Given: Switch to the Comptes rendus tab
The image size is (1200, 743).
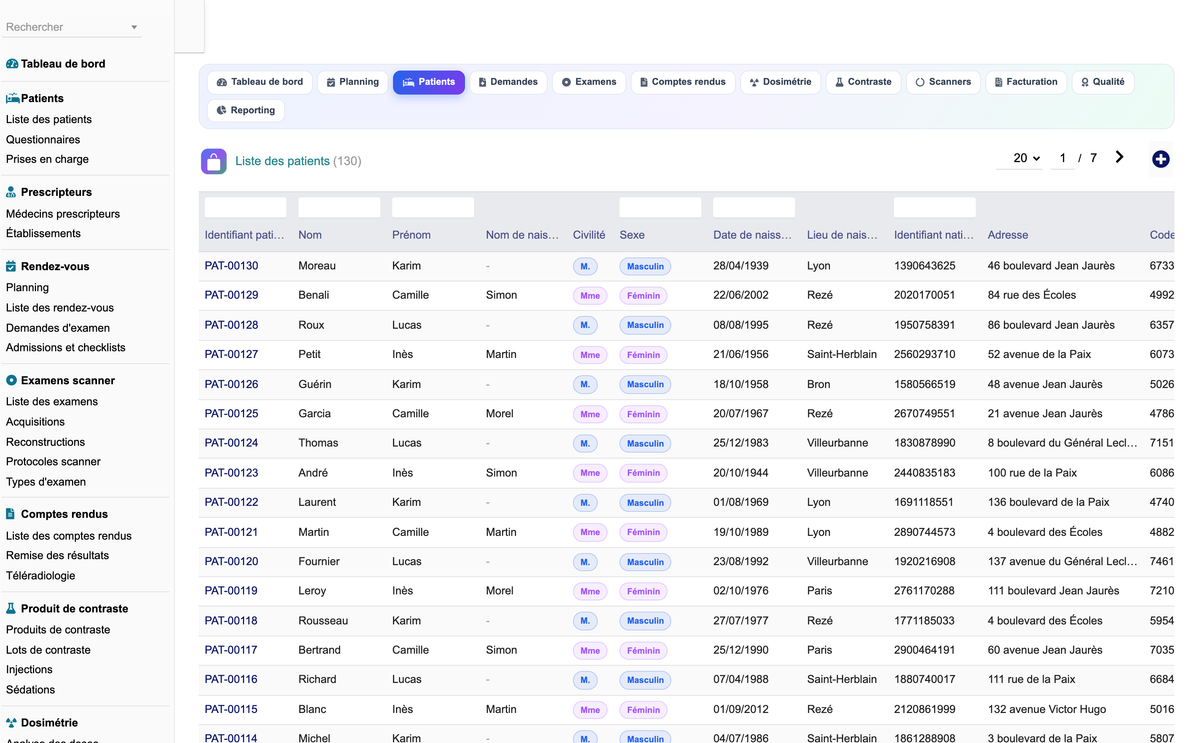Looking at the screenshot, I should [683, 82].
